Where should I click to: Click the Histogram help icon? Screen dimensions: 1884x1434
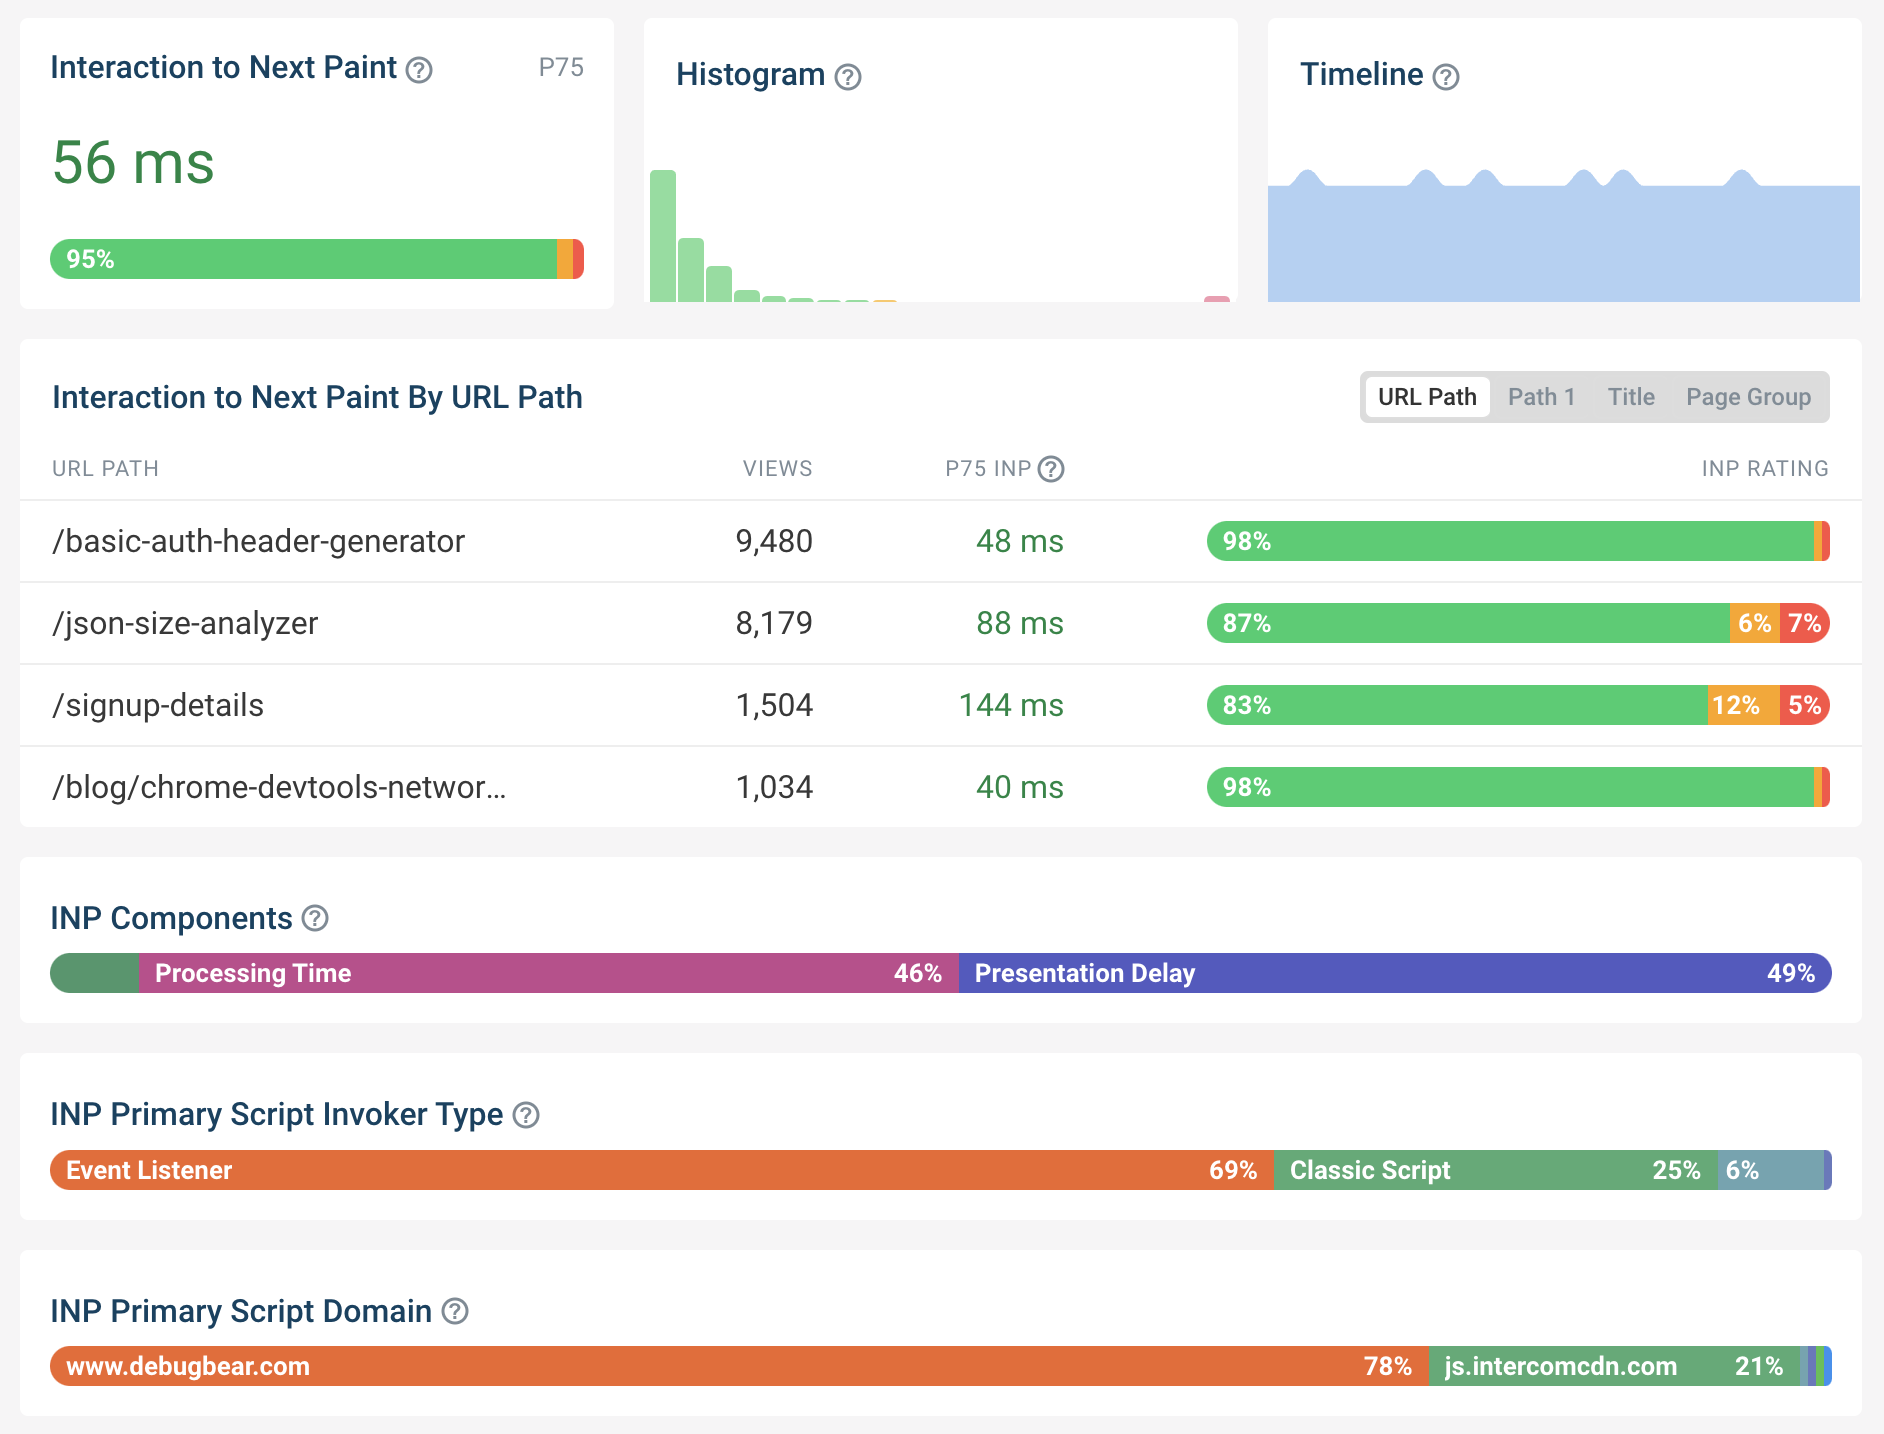click(848, 77)
